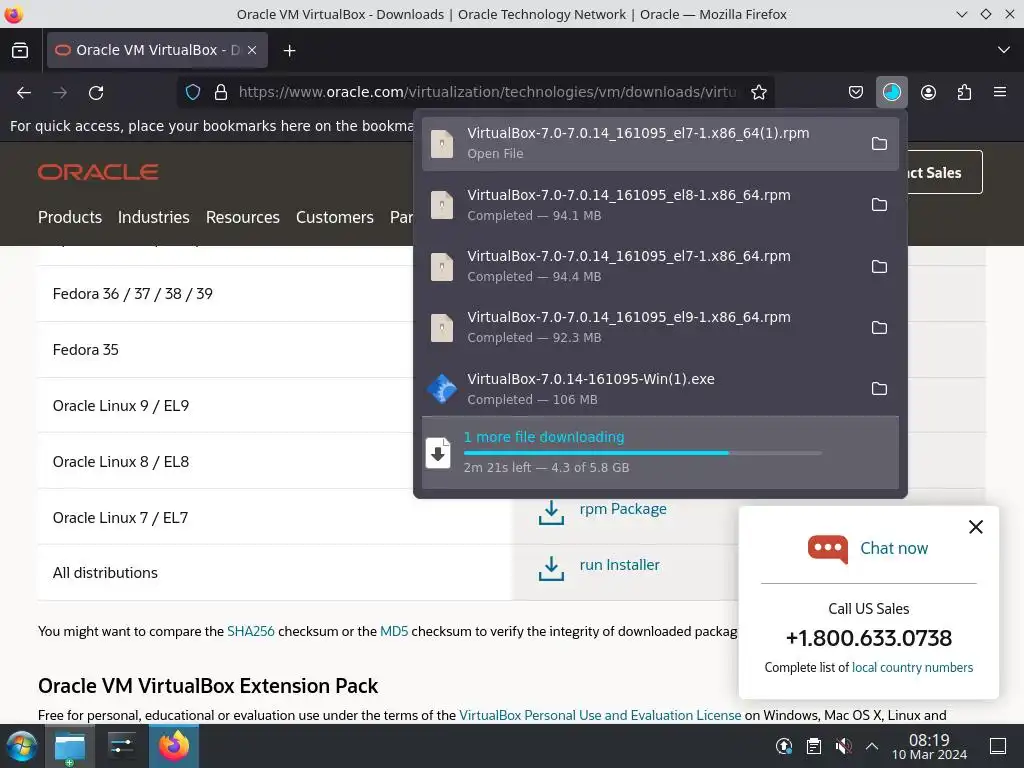The height and width of the screenshot is (768, 1024).
Task: Open the Products menu
Action: pos(70,217)
